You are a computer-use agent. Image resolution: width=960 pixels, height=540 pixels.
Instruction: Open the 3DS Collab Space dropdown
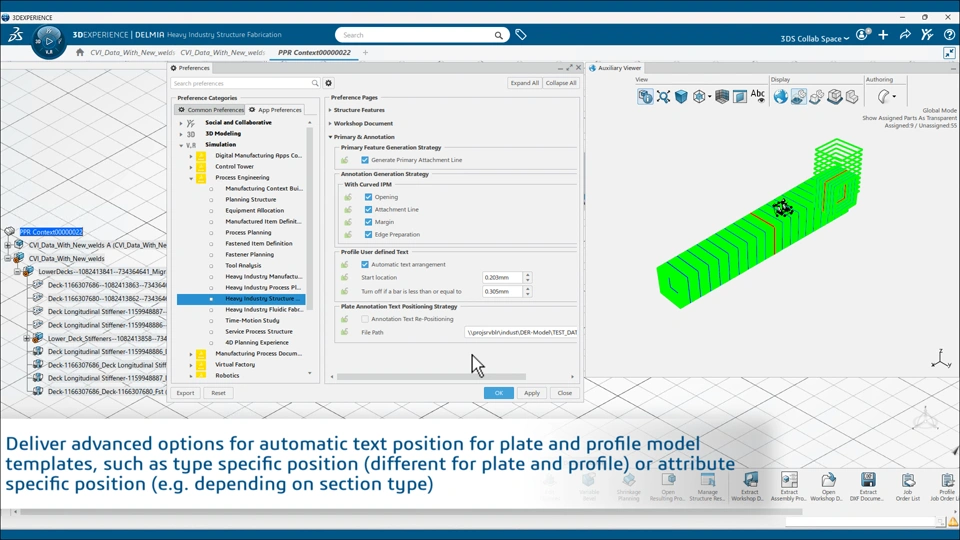(x=814, y=39)
